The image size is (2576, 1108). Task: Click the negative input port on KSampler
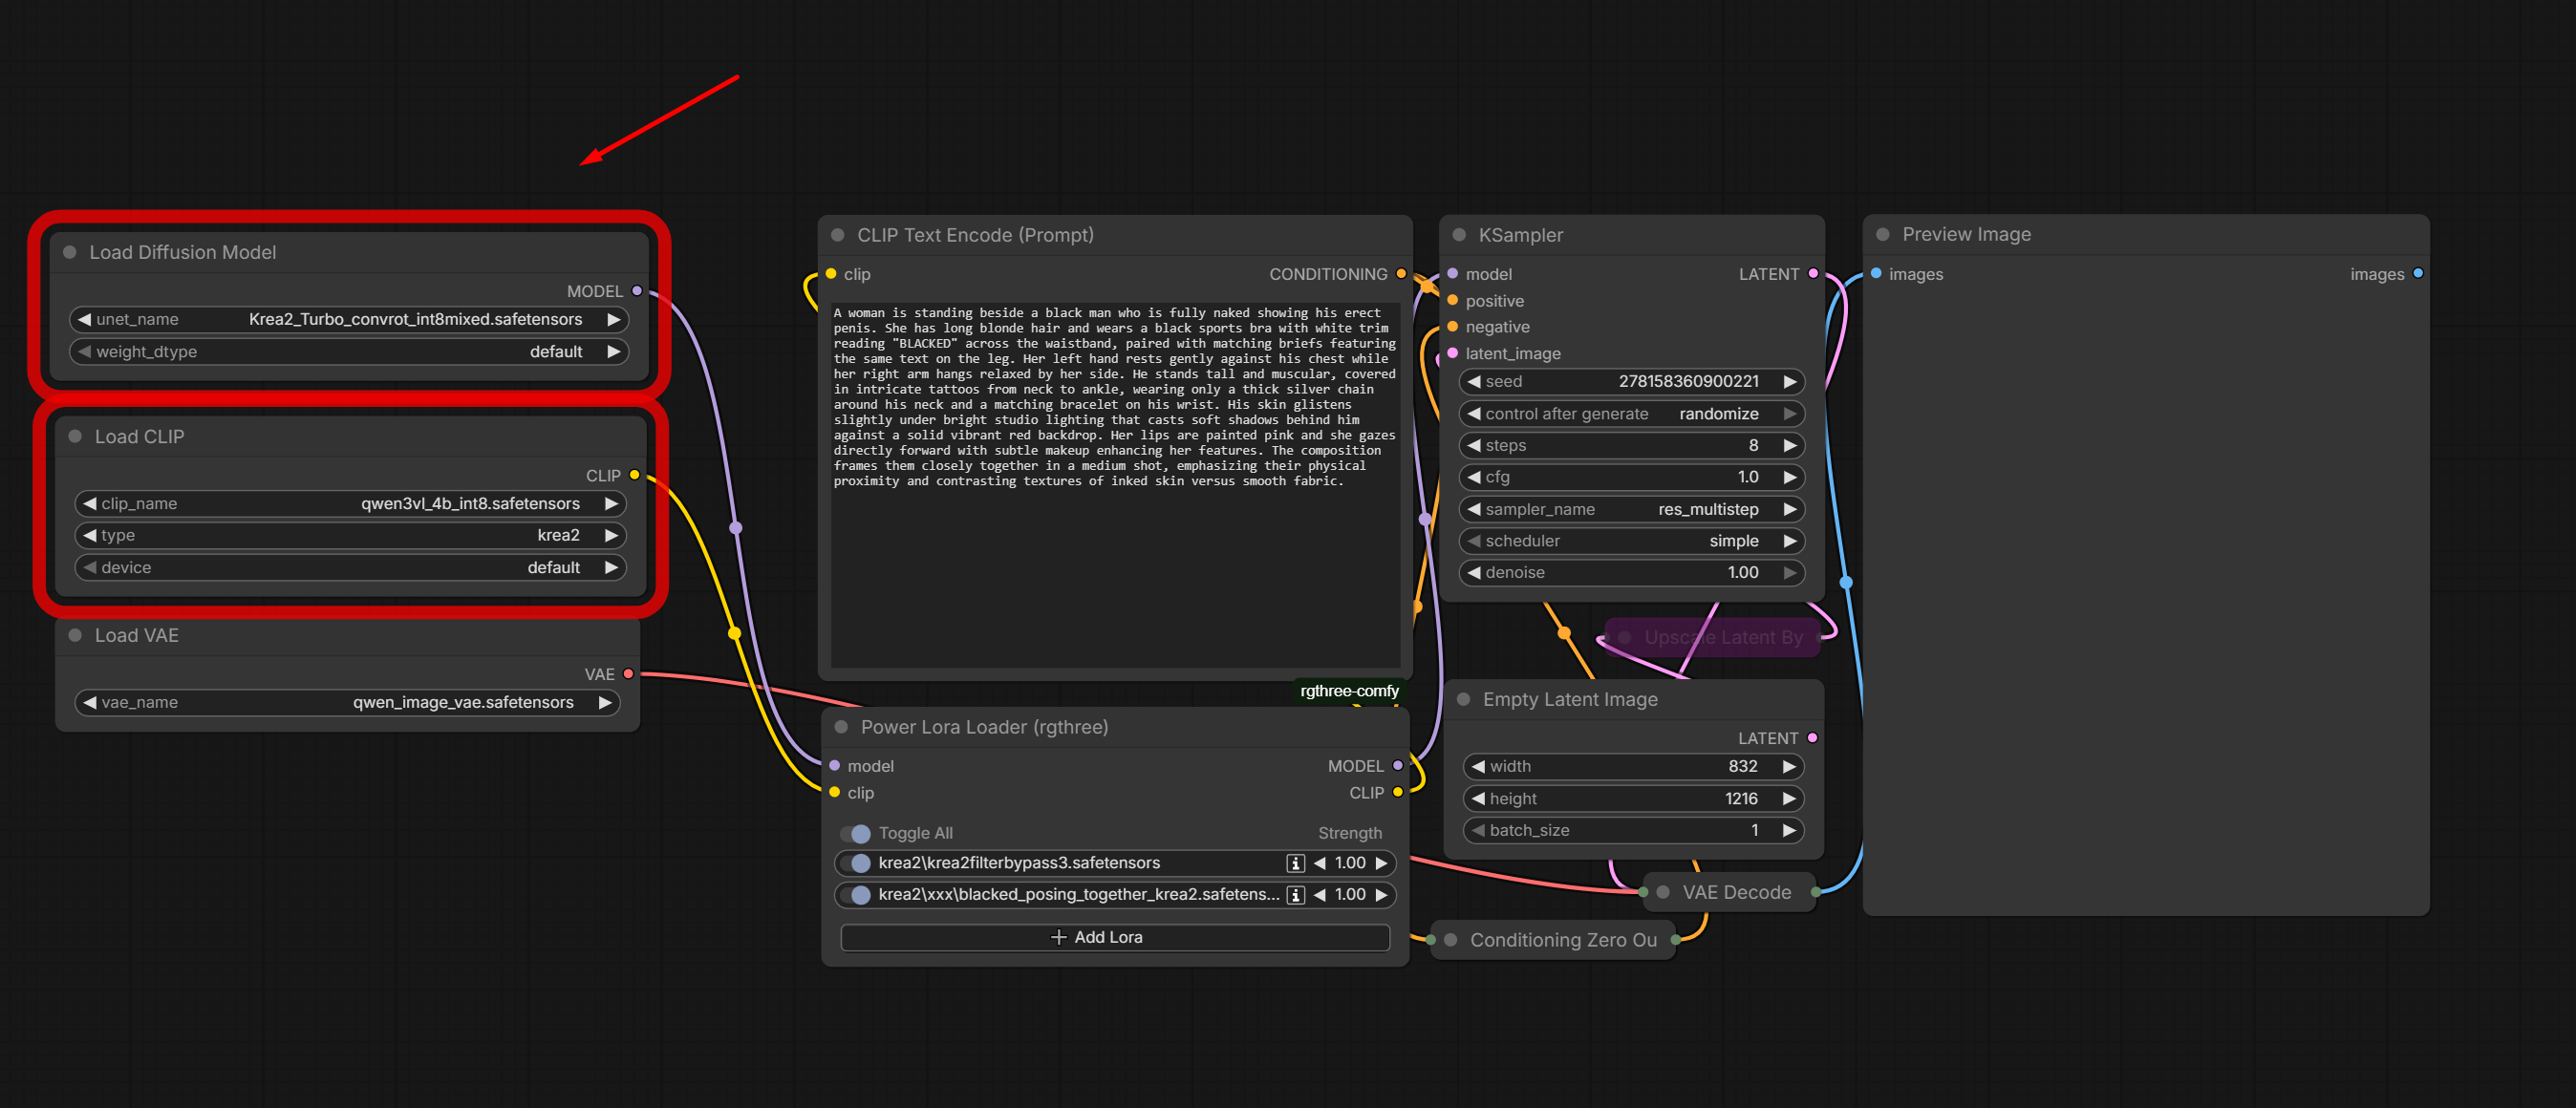(x=1453, y=326)
